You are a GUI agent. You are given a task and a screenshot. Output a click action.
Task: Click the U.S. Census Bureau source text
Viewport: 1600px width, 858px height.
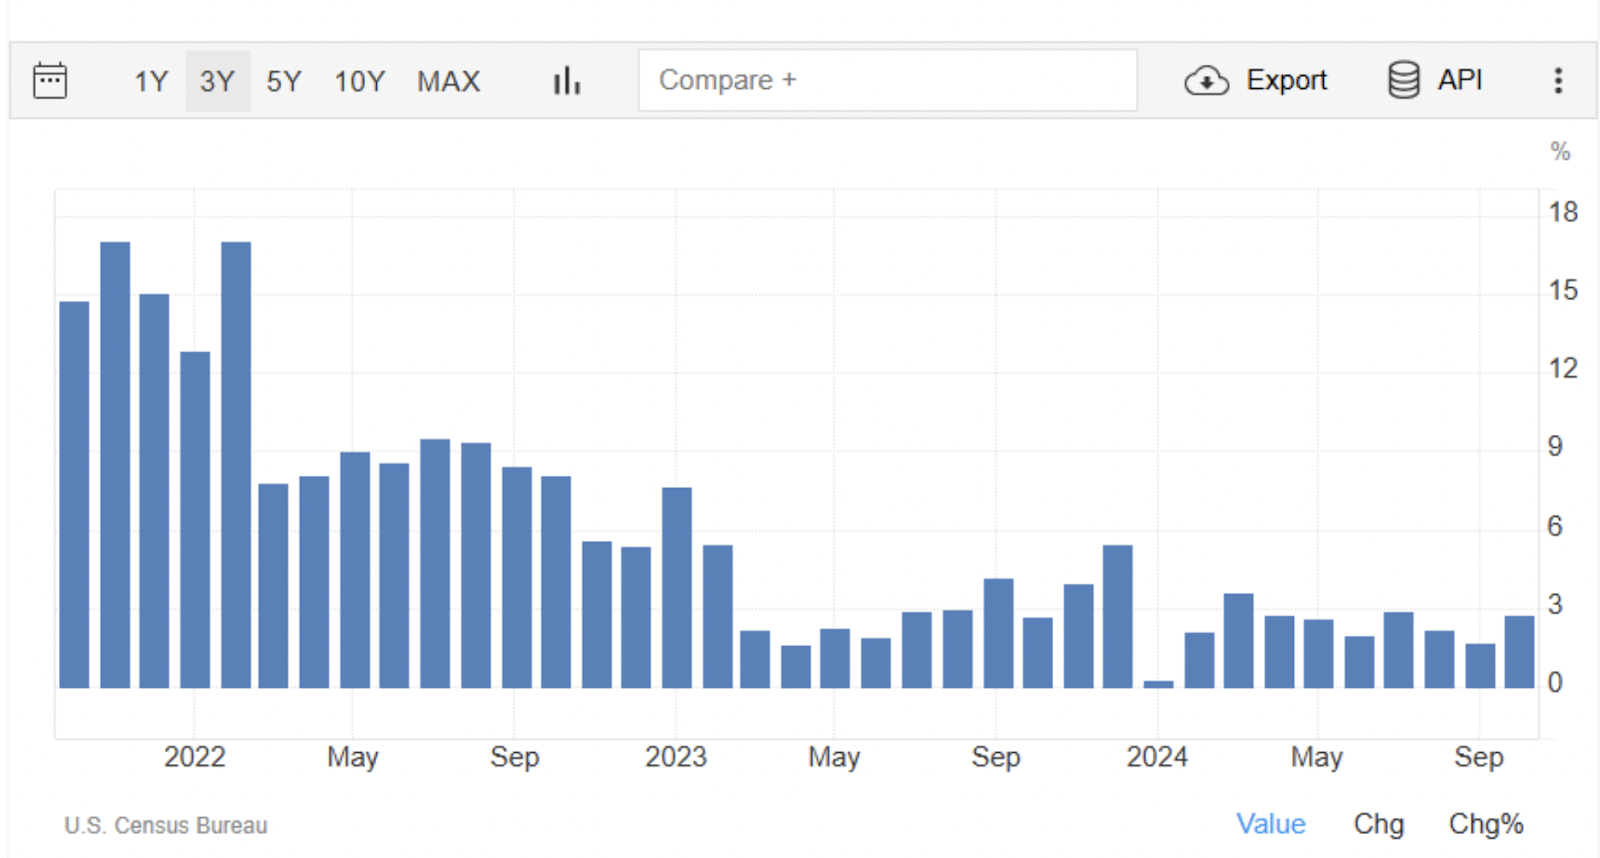166,826
